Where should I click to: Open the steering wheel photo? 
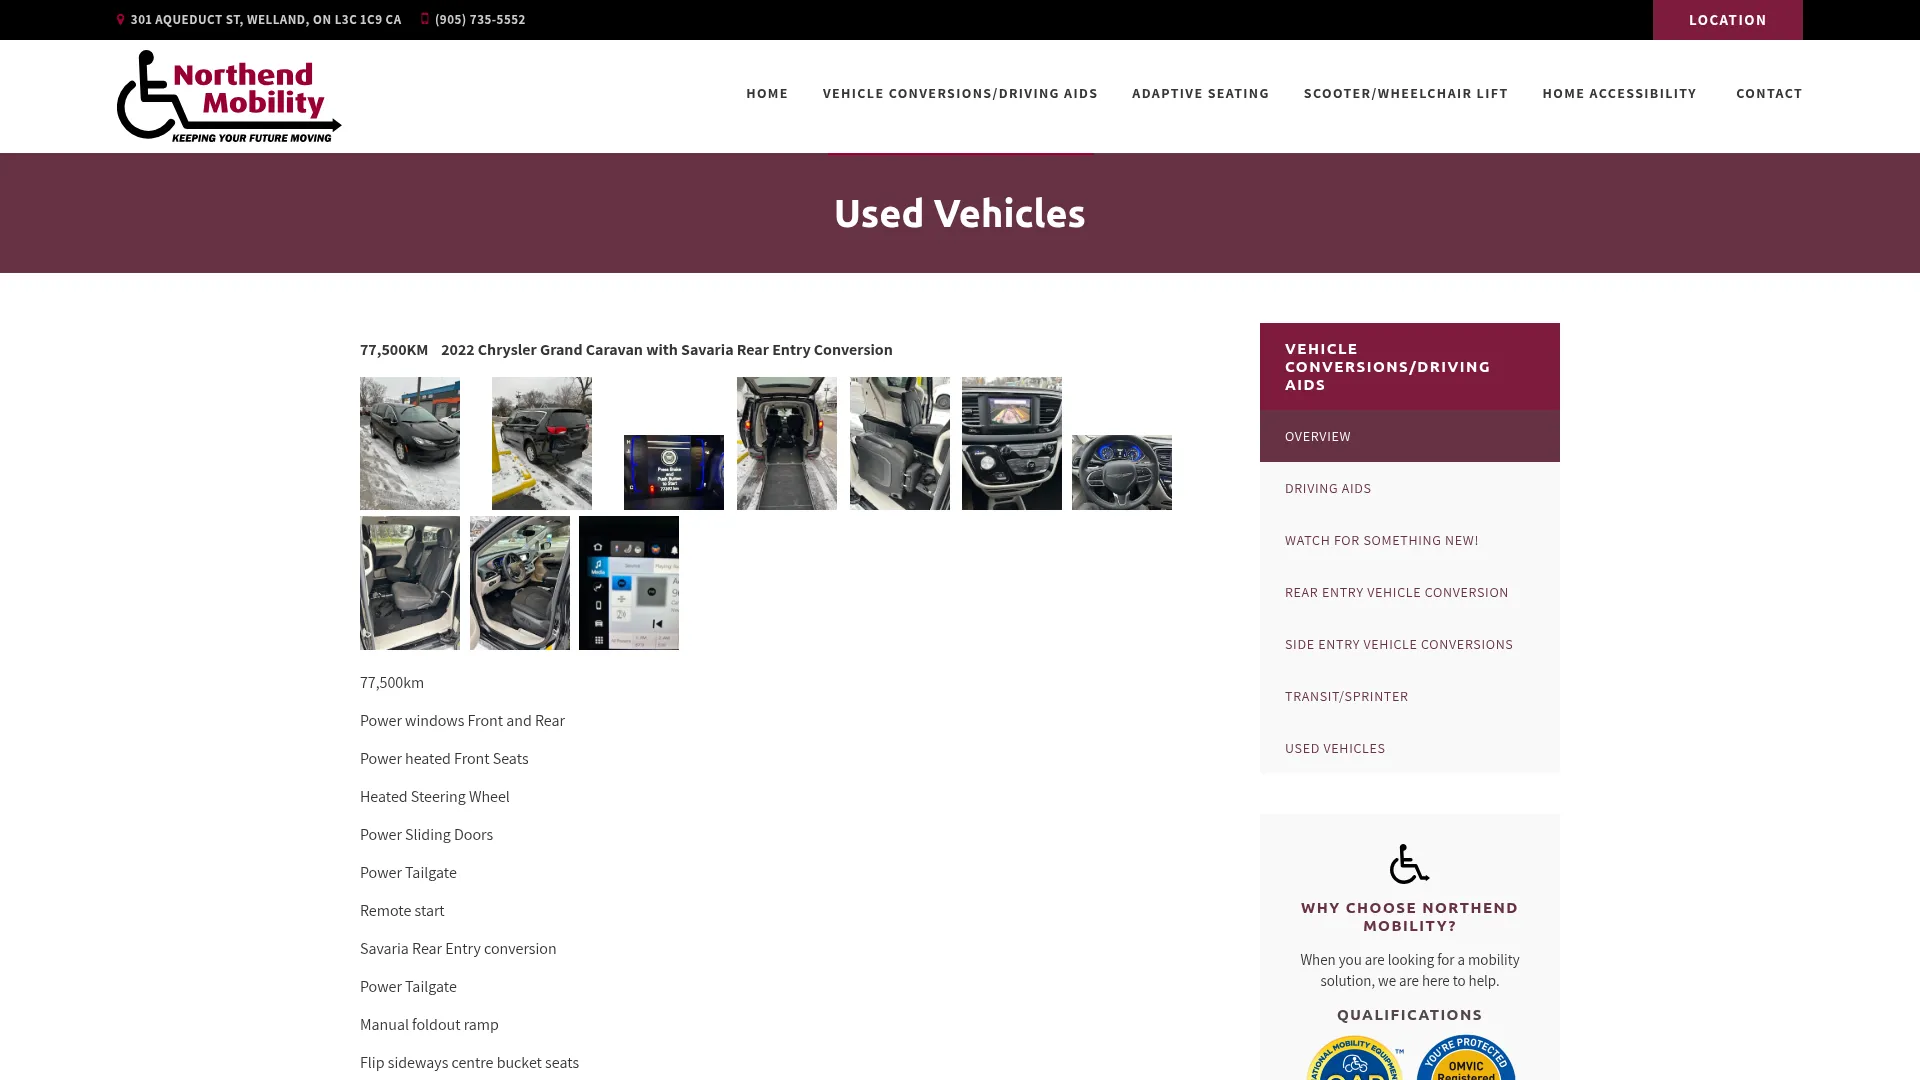click(x=1122, y=472)
